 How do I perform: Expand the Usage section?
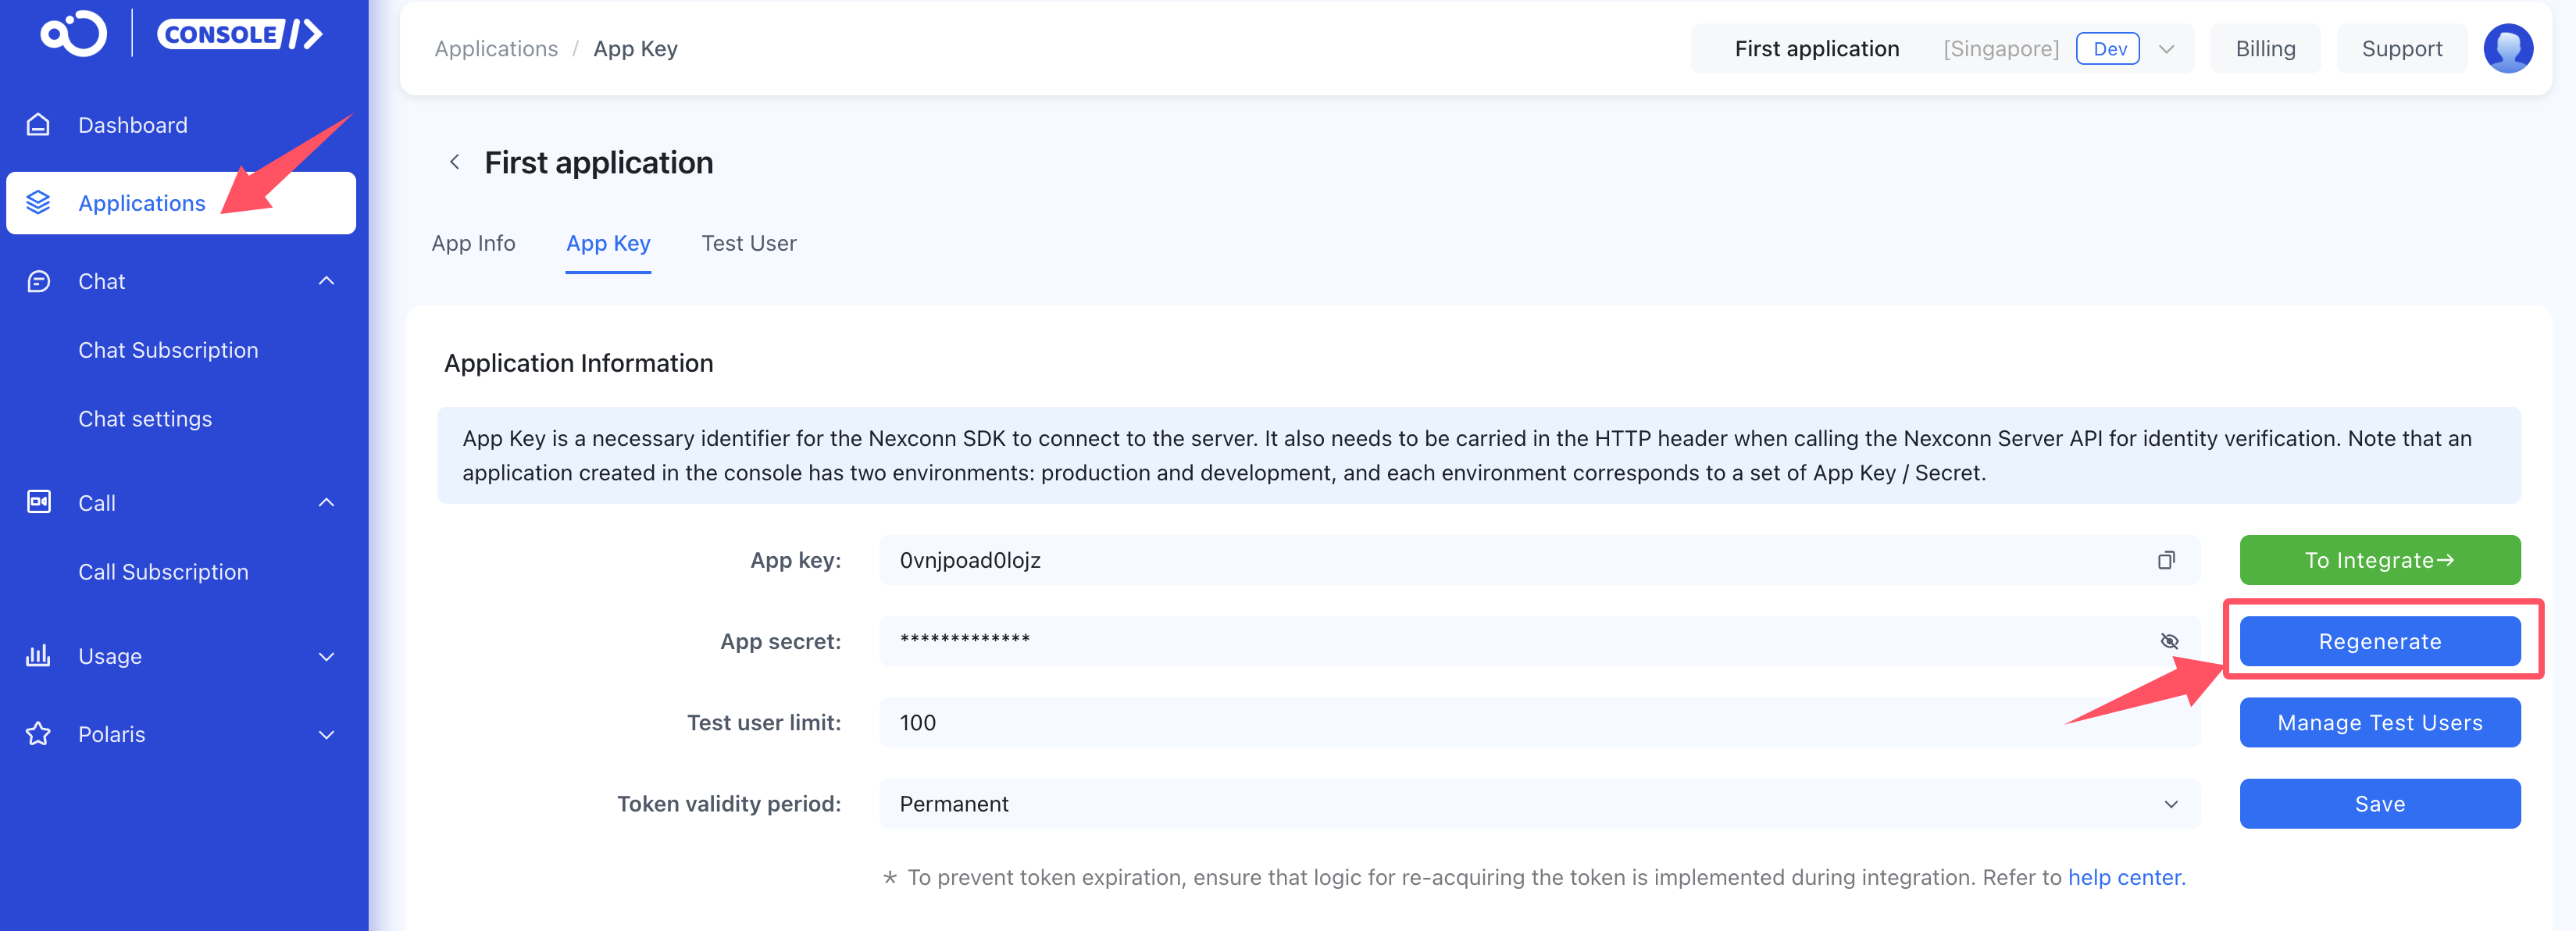326,656
